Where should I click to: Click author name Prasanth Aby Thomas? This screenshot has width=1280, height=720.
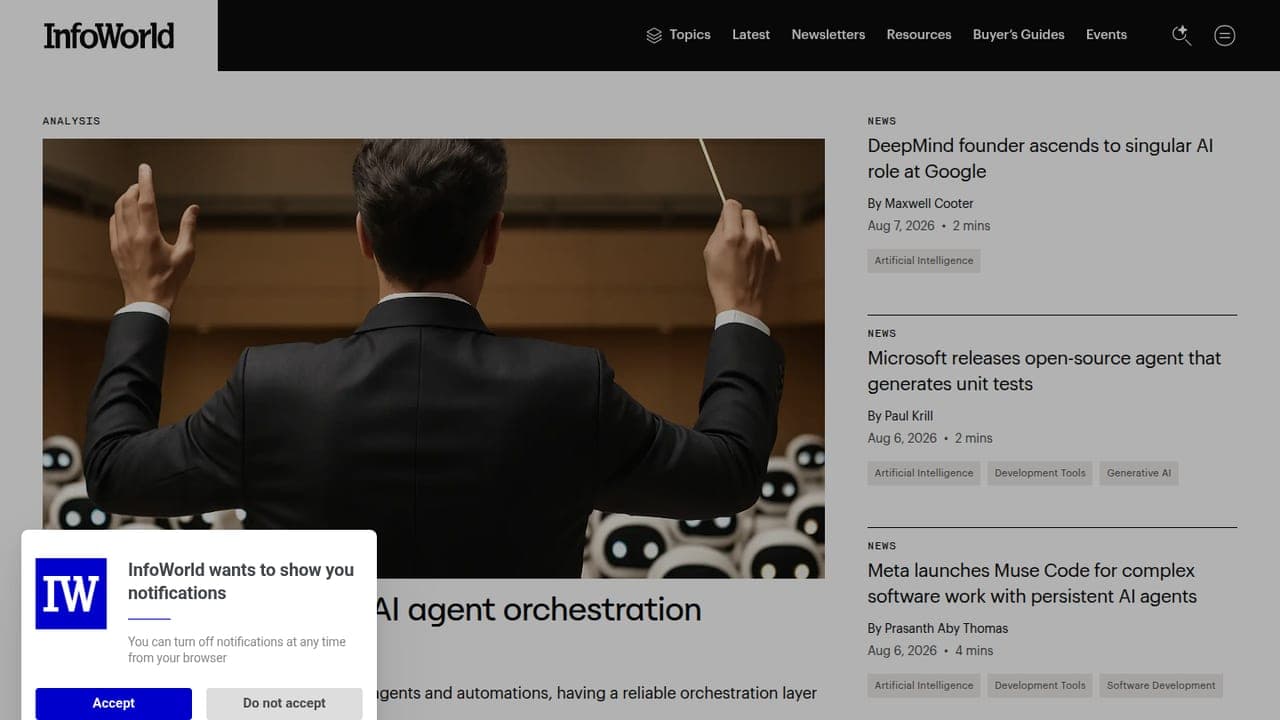pyautogui.click(x=946, y=629)
